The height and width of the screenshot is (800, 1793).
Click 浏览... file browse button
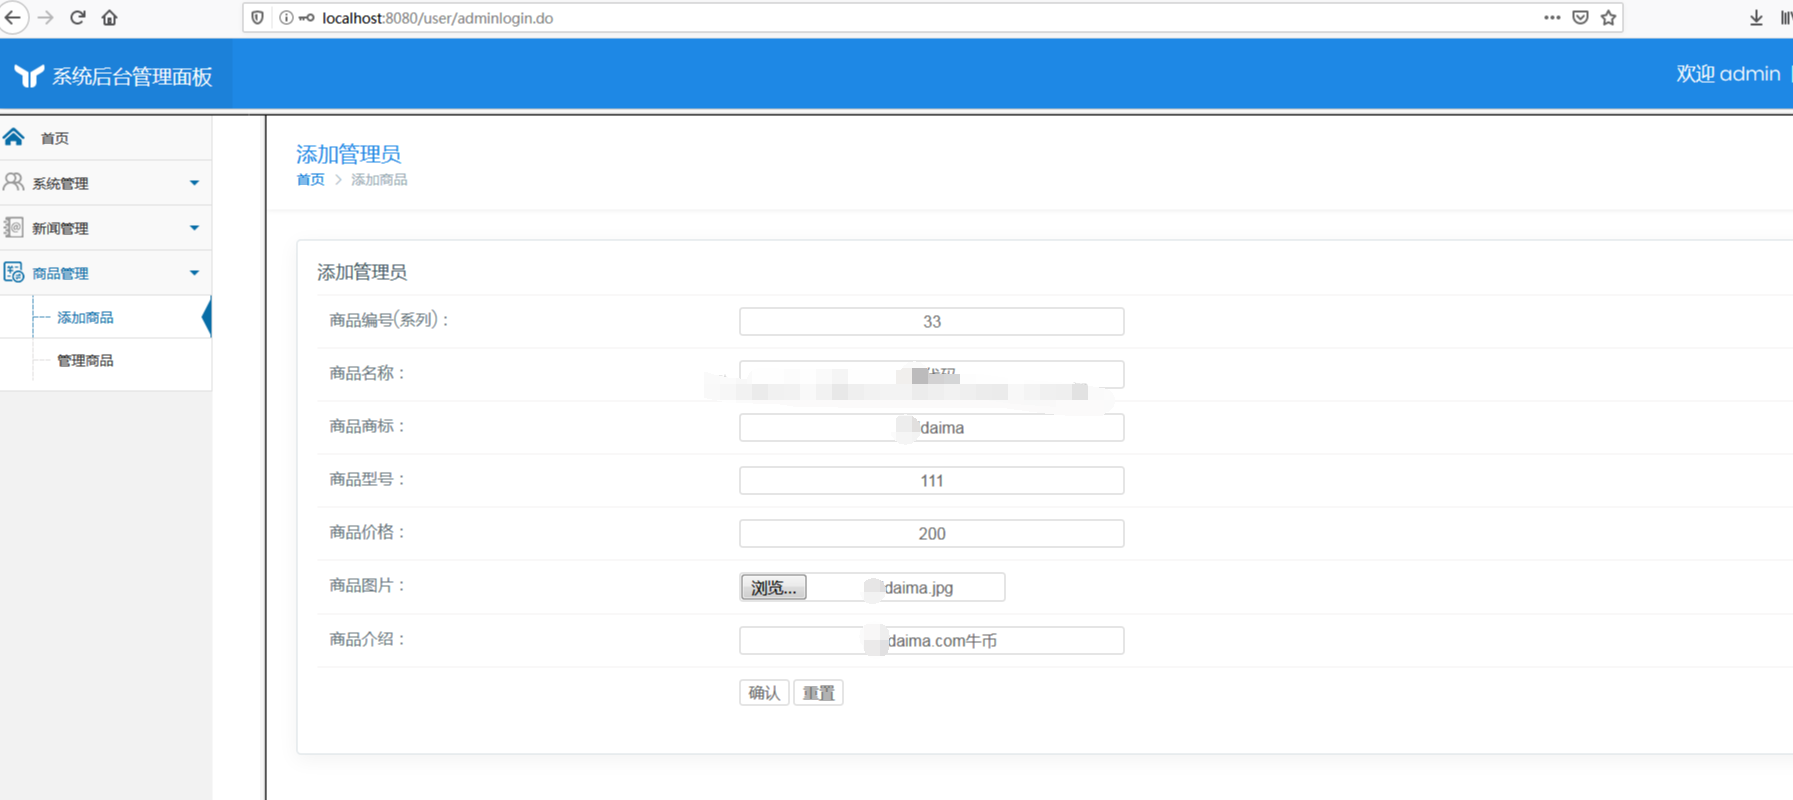(x=773, y=587)
